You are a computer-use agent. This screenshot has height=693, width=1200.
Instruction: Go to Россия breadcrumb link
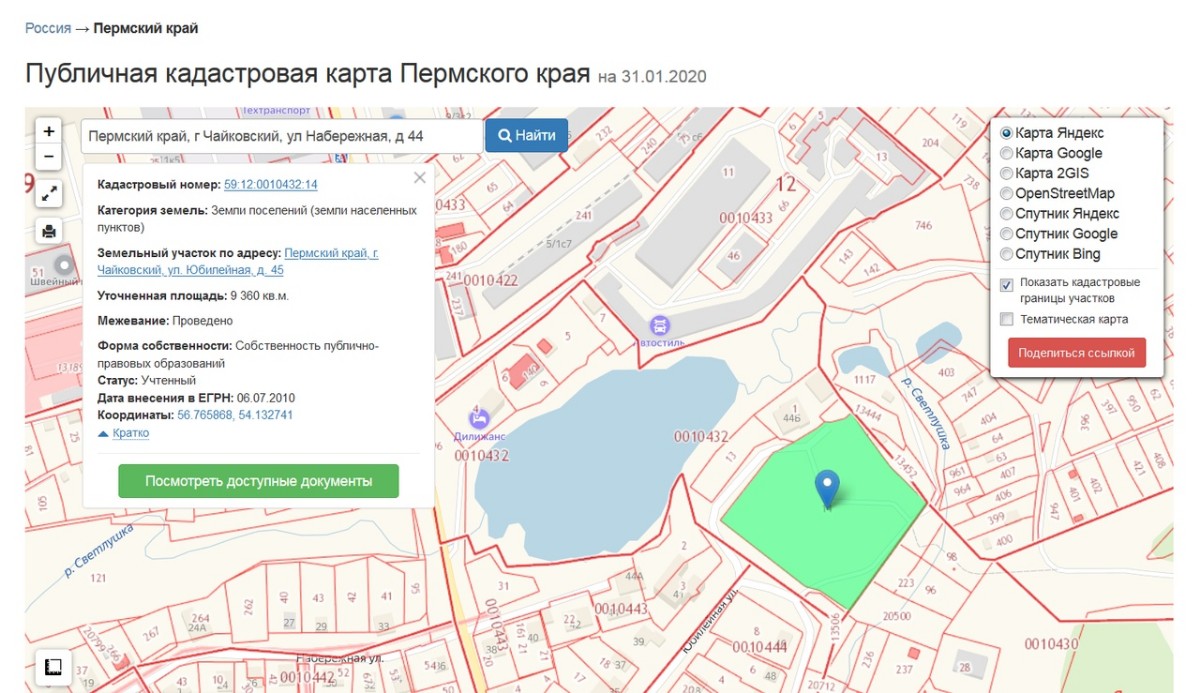tap(47, 28)
